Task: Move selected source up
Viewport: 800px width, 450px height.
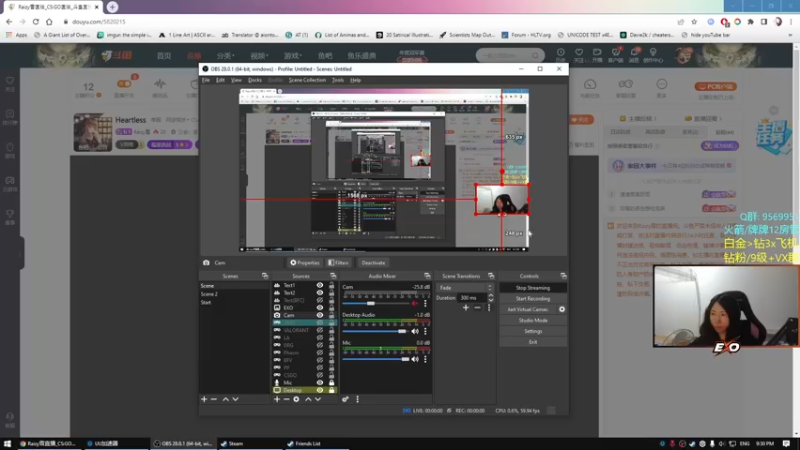Action: (x=308, y=399)
